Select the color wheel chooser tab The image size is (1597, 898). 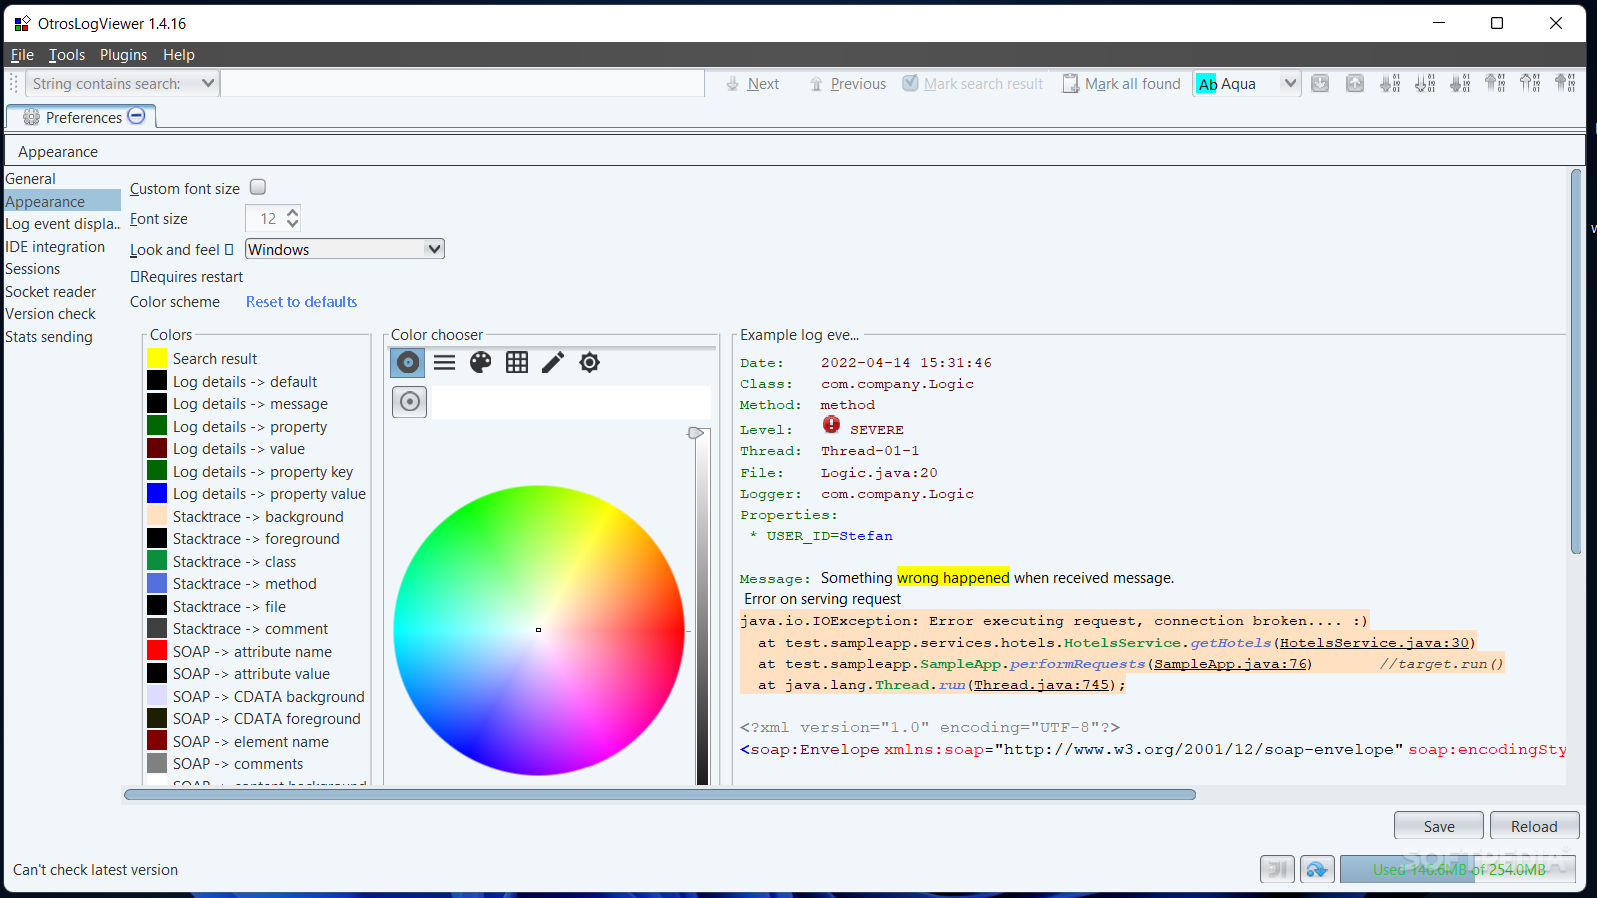tap(408, 362)
